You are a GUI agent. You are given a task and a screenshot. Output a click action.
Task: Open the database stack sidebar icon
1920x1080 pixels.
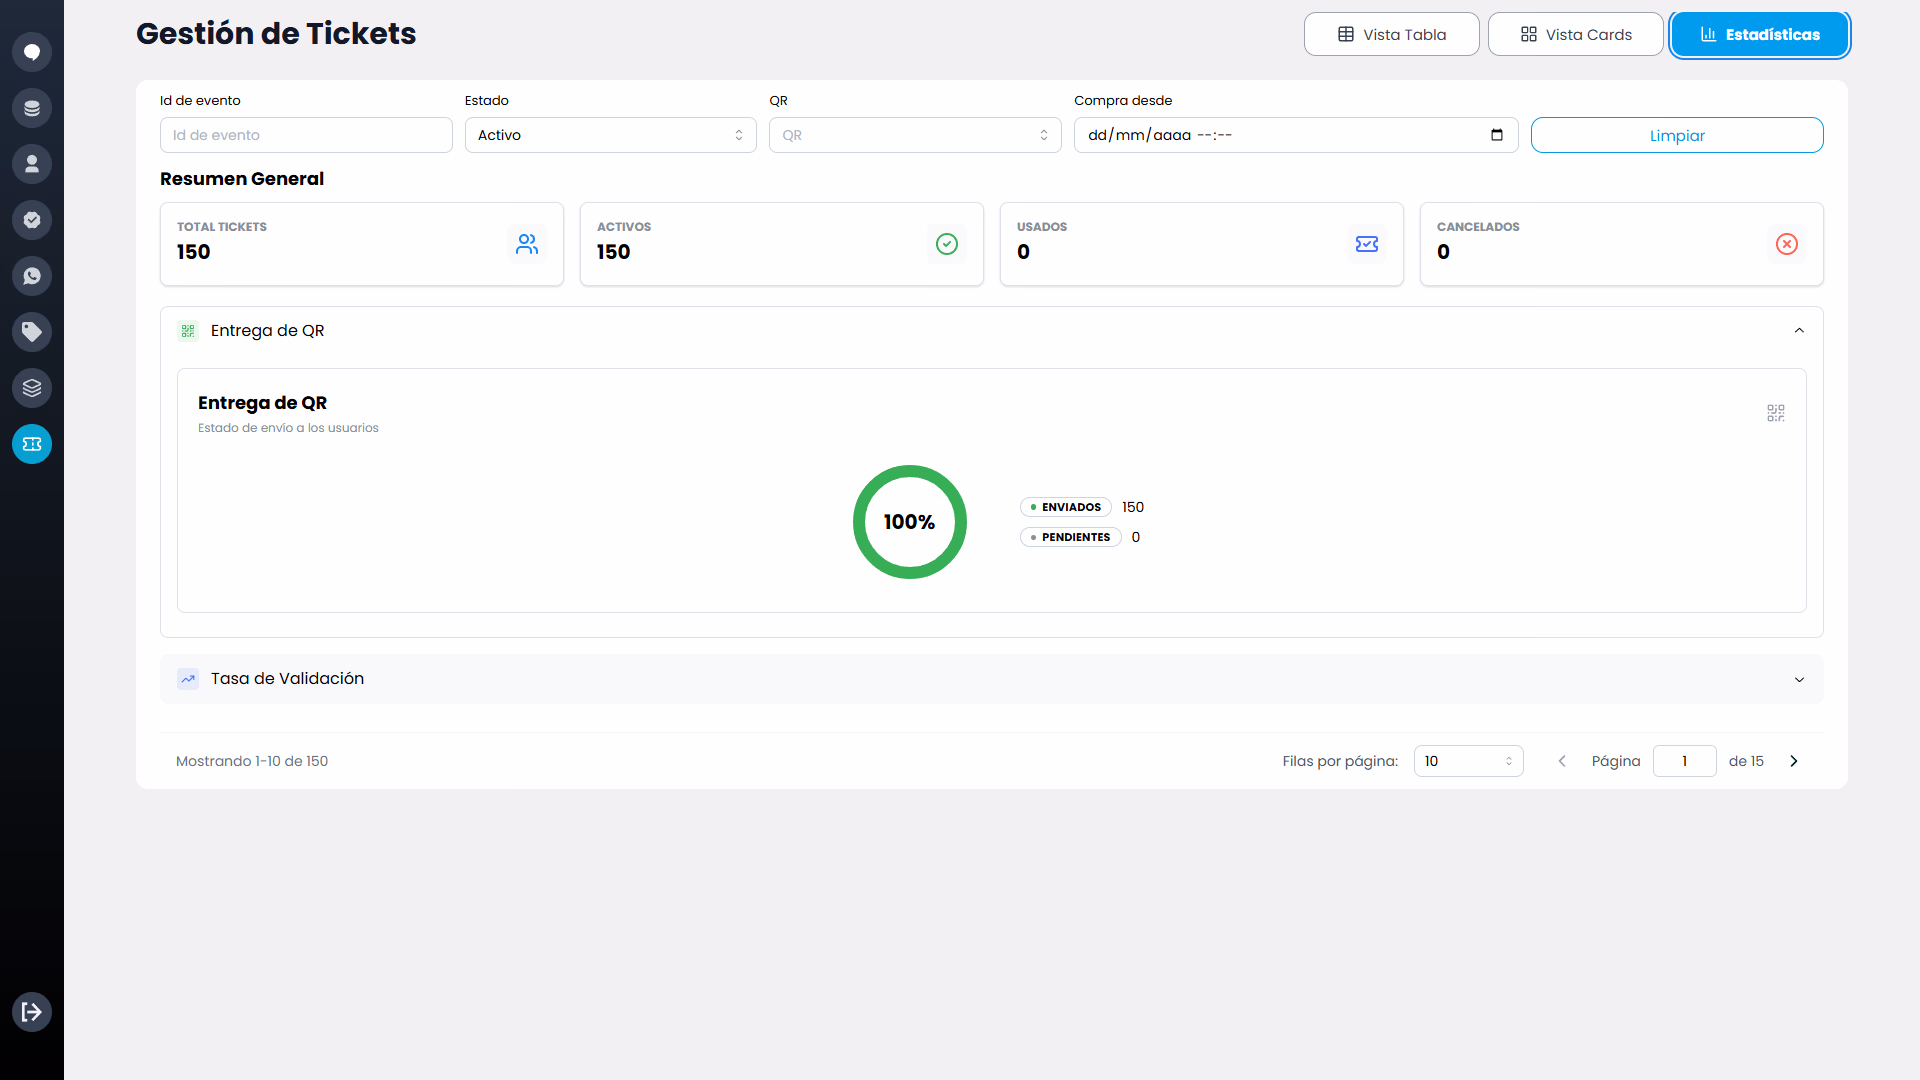(32, 108)
